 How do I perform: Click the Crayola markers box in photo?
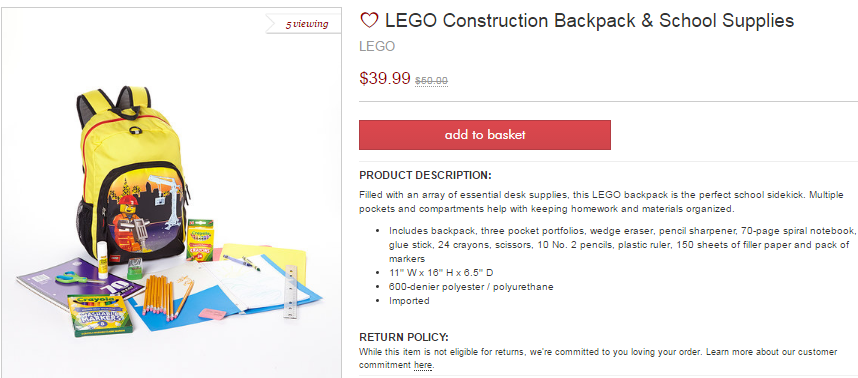pyautogui.click(x=99, y=315)
